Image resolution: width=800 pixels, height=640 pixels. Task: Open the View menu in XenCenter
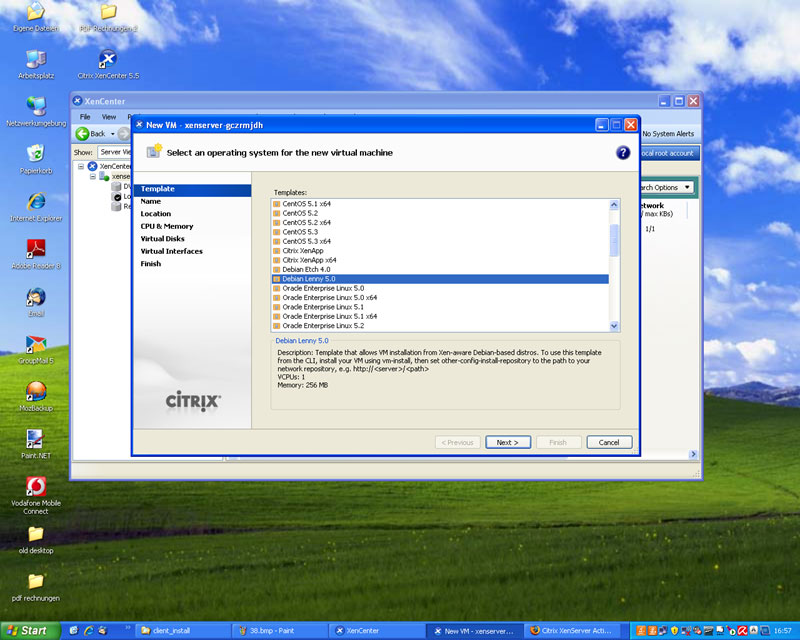[109, 117]
